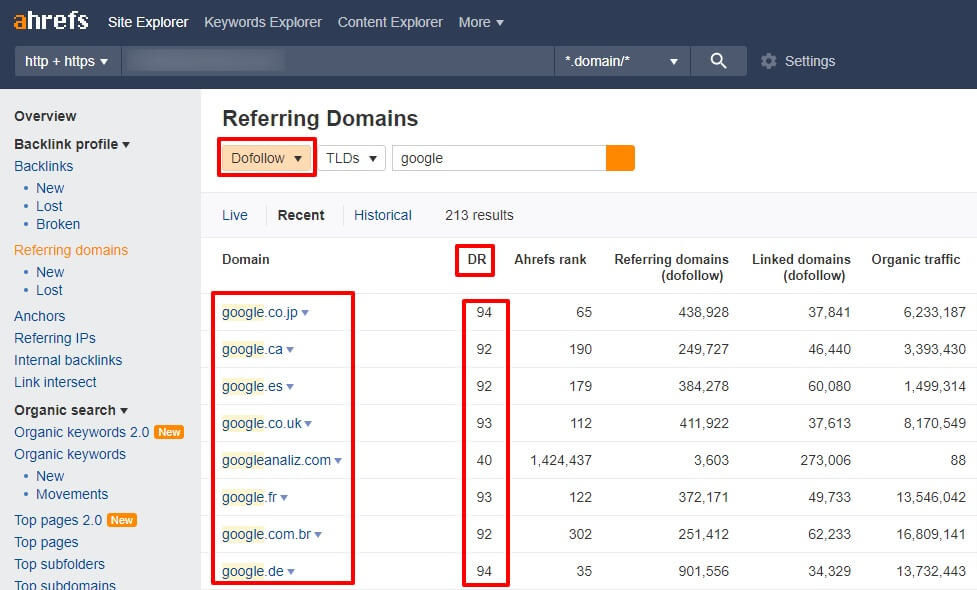
Task: Click the magnifier search button
Action: (718, 61)
